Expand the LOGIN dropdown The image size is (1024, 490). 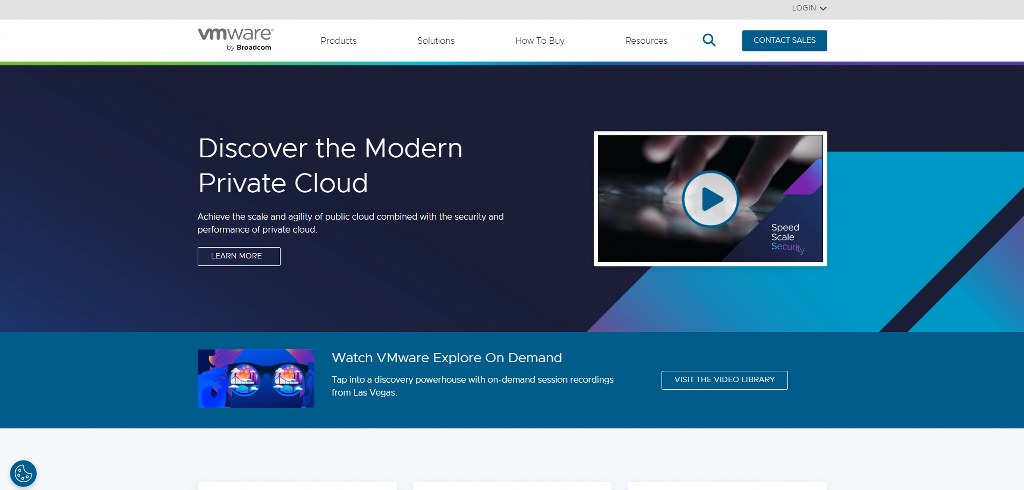click(809, 8)
